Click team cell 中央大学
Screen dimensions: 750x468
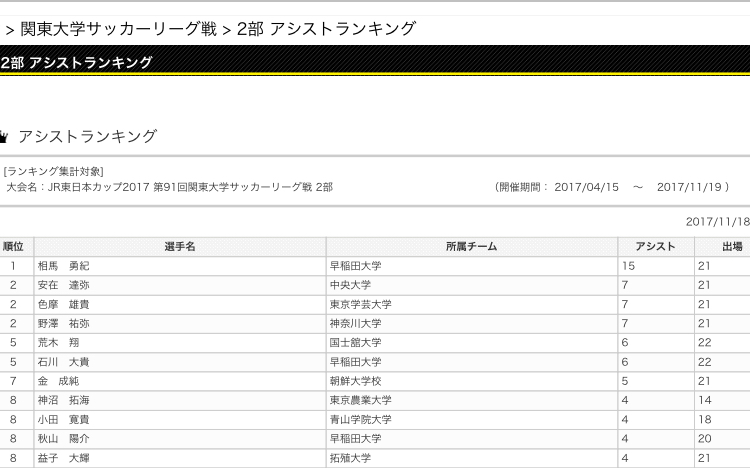pos(350,285)
